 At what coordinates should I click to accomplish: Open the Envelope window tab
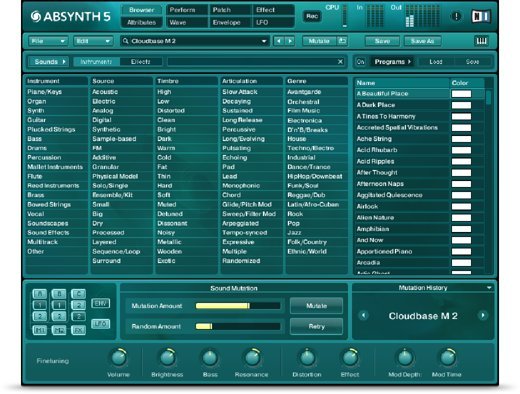pos(231,22)
